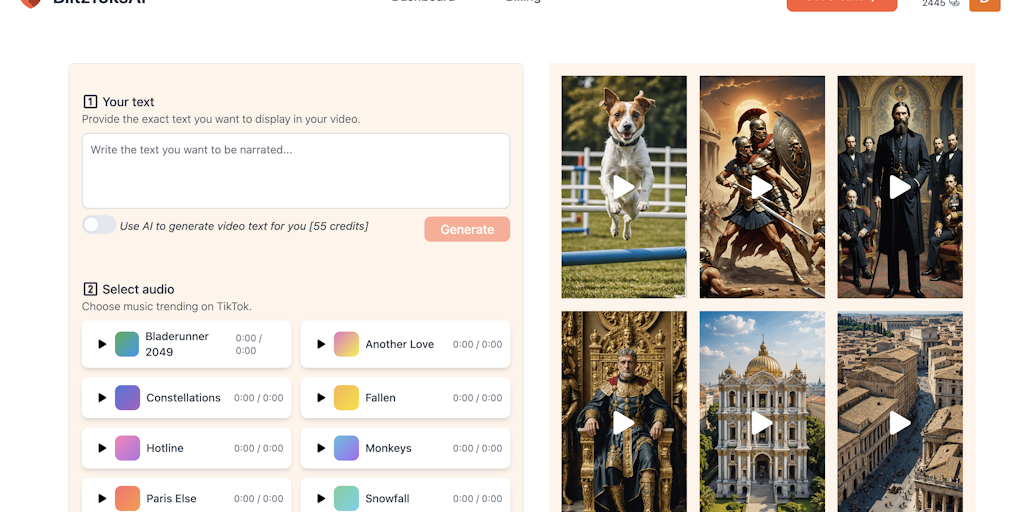
Task: Choose the "Constellations" track name
Action: pos(184,398)
